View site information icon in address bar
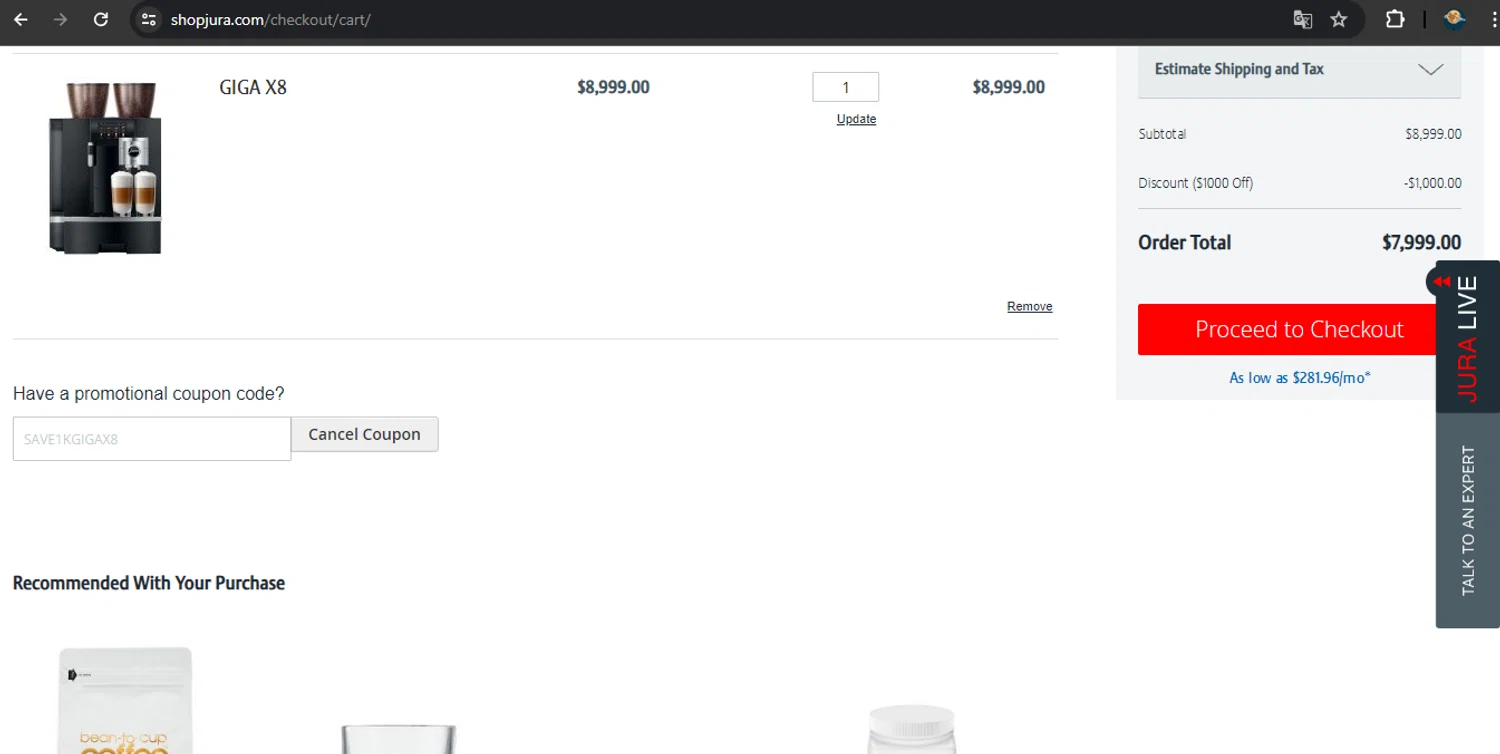 coord(149,19)
